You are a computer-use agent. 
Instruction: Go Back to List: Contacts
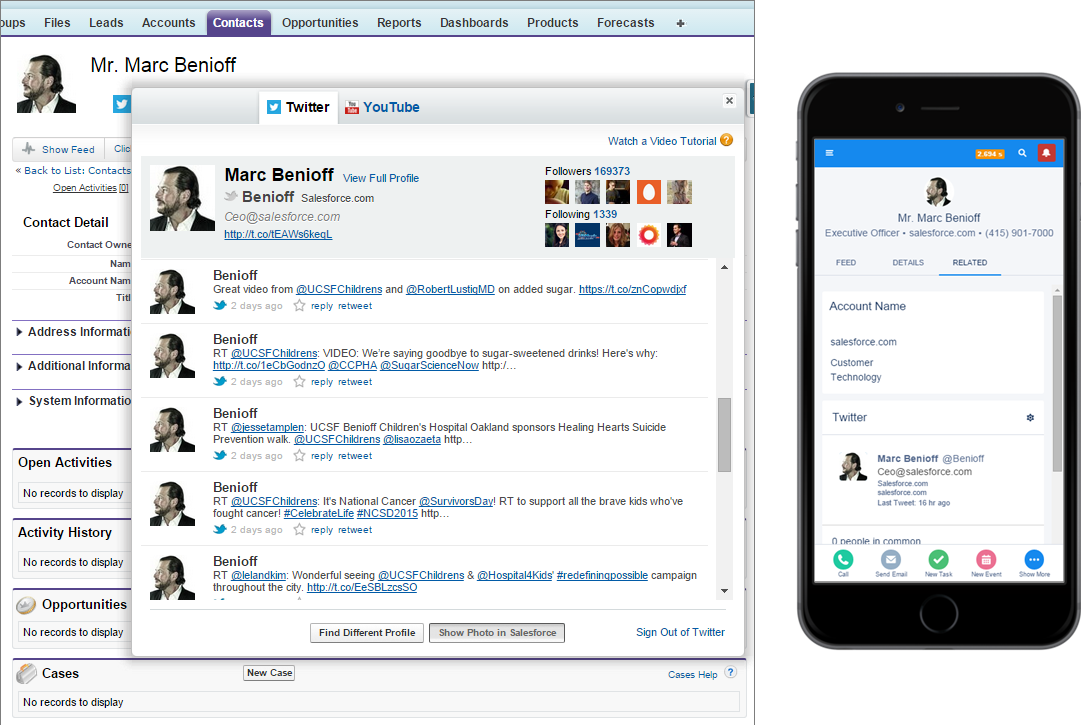77,170
